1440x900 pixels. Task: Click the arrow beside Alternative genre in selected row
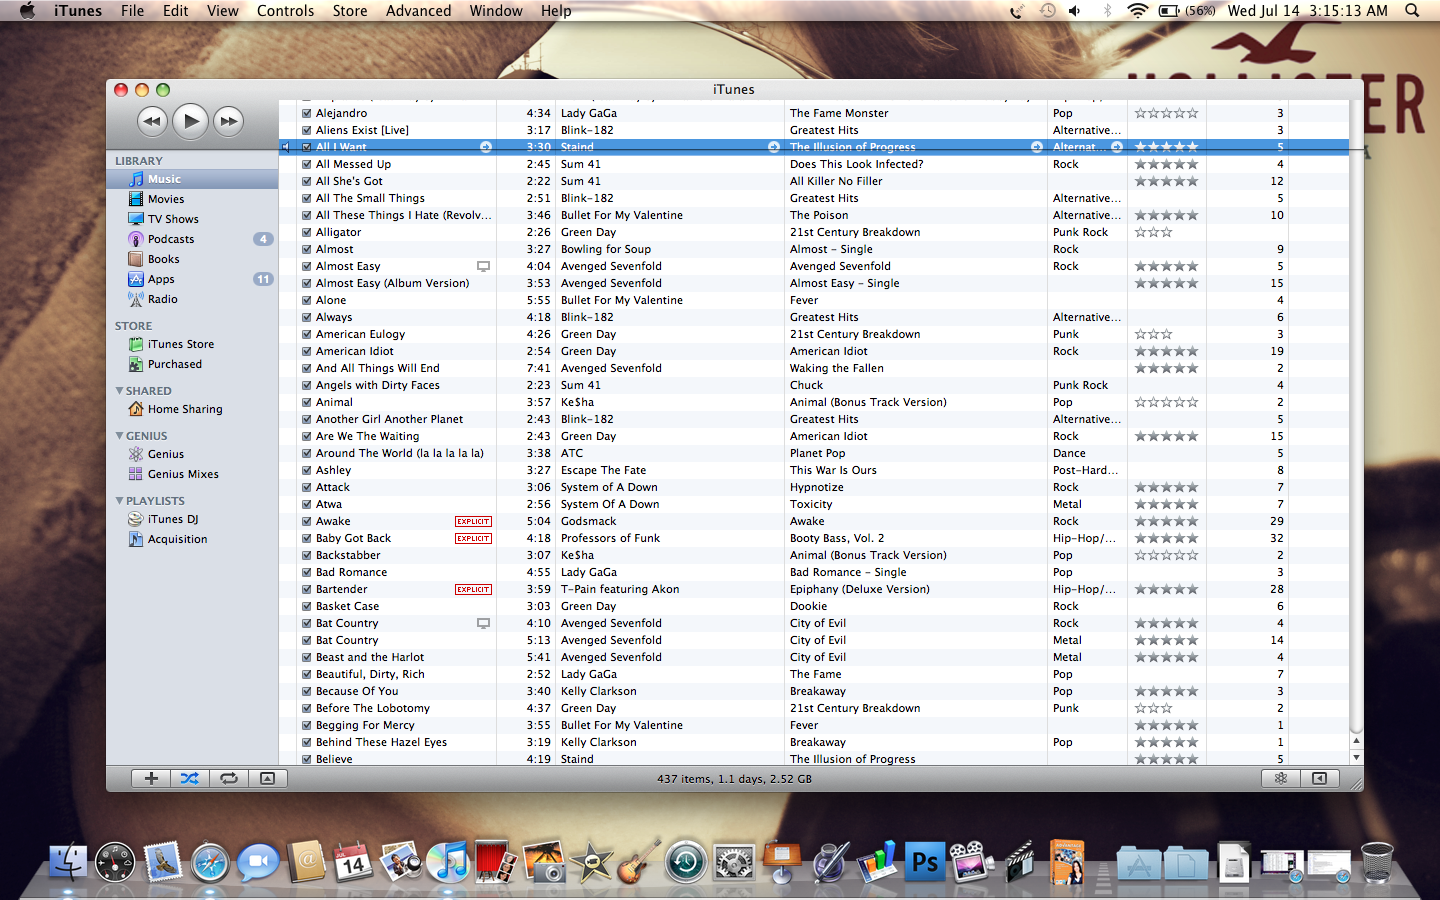[1117, 147]
